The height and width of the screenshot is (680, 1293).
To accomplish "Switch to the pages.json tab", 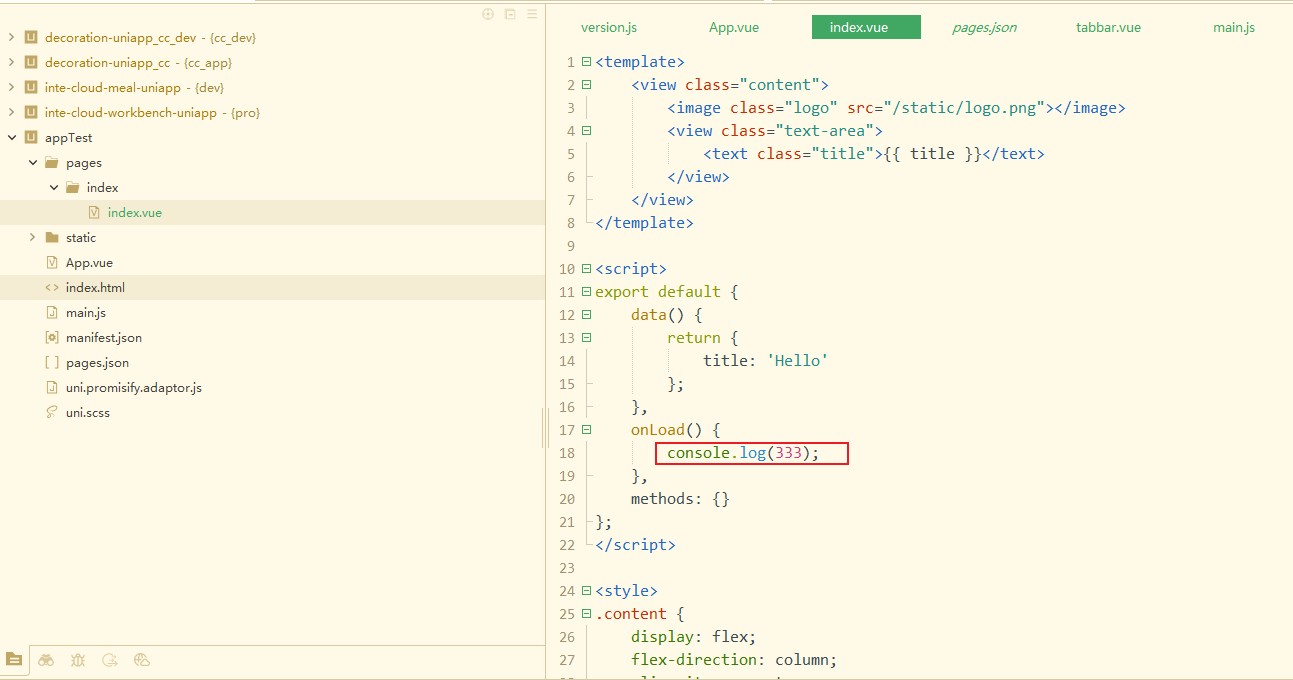I will click(x=984, y=27).
